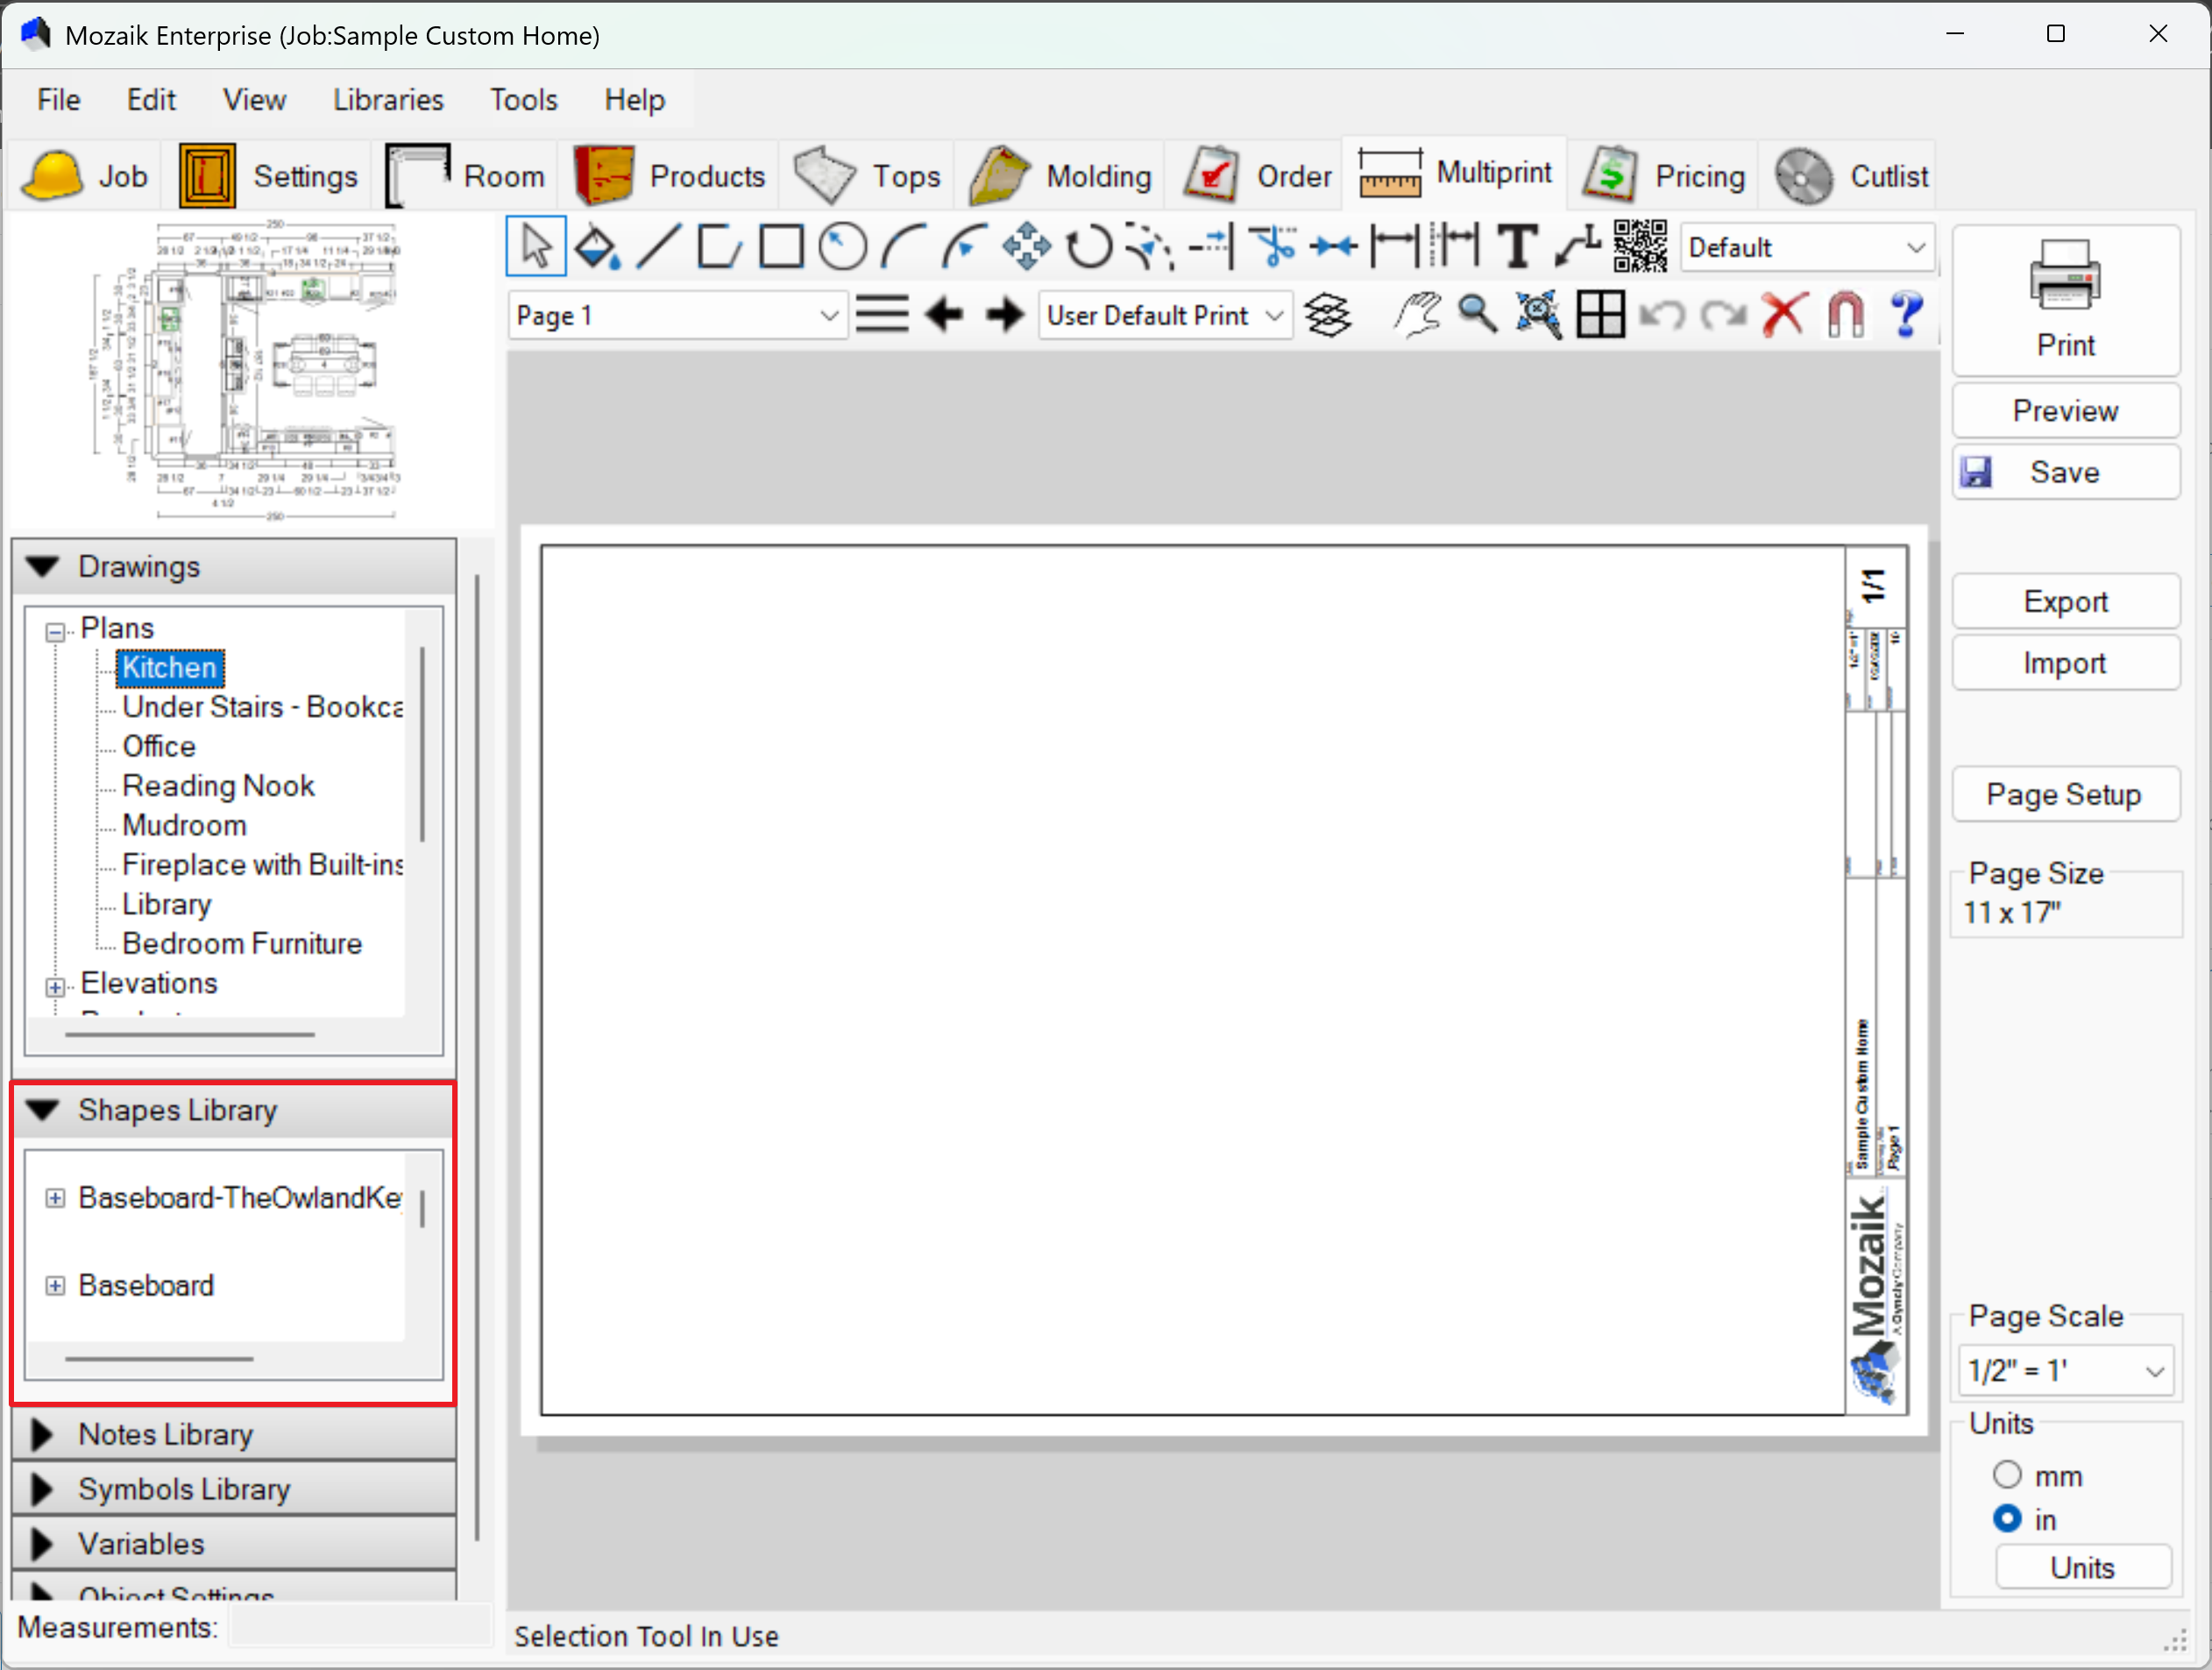
Task: Select the mm units radio button
Action: tap(2006, 1475)
